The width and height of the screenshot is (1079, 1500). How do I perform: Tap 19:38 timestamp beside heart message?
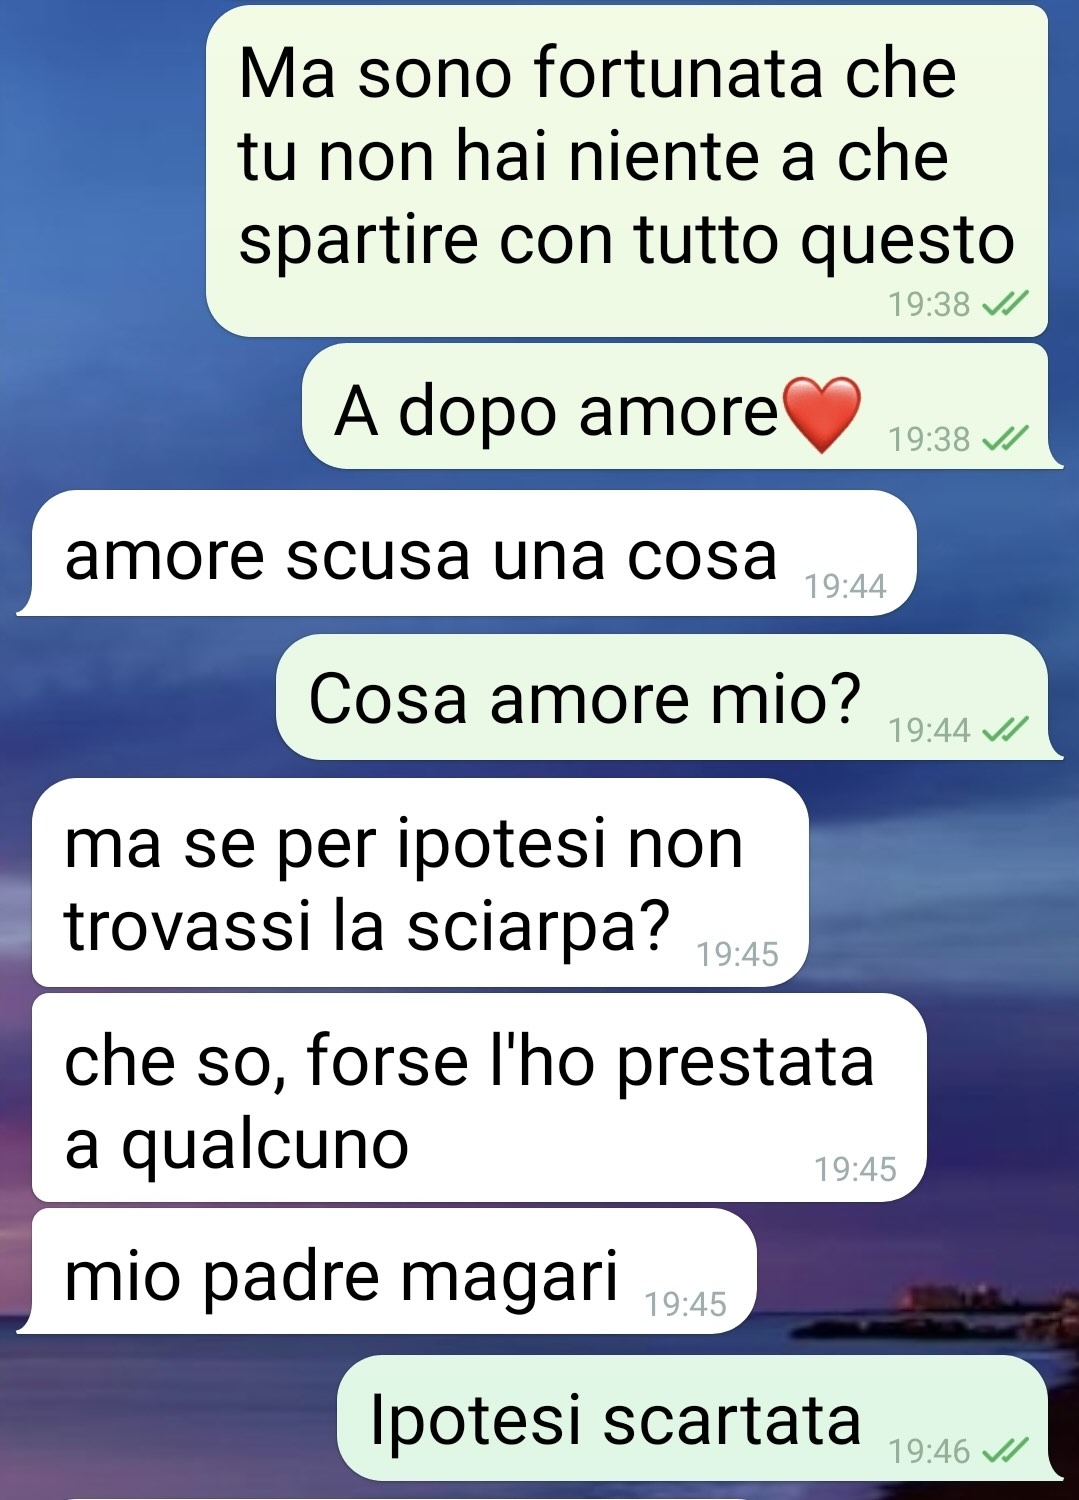pyautogui.click(x=929, y=439)
